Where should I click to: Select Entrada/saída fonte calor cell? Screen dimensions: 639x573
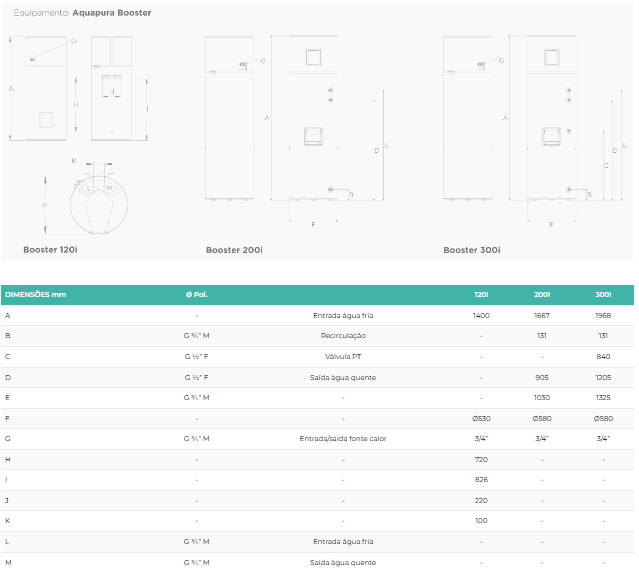click(343, 439)
